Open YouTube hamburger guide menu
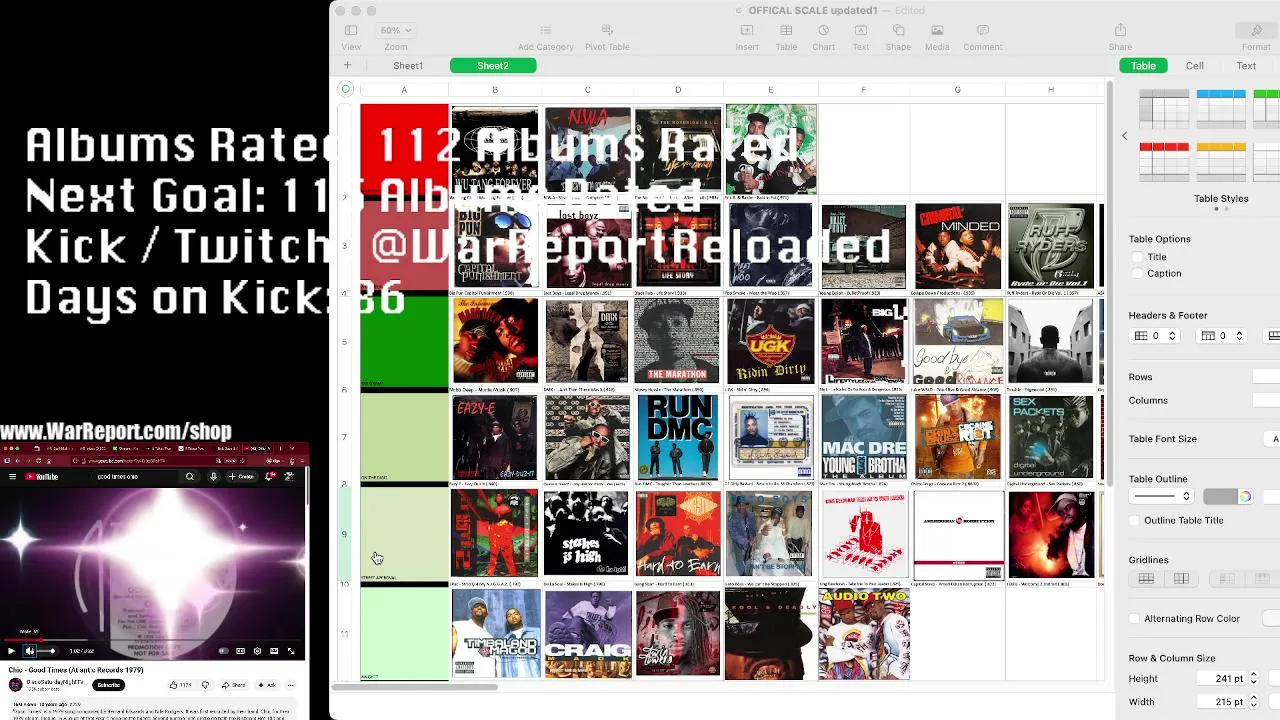The width and height of the screenshot is (1280, 720). pos(12,477)
